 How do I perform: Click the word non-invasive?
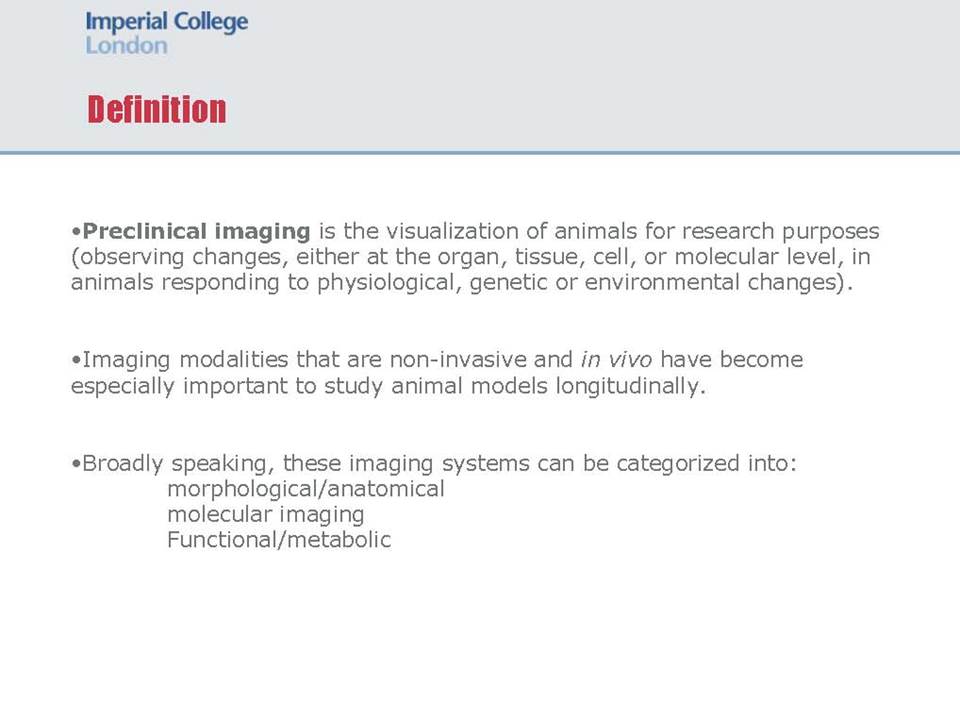pos(457,359)
